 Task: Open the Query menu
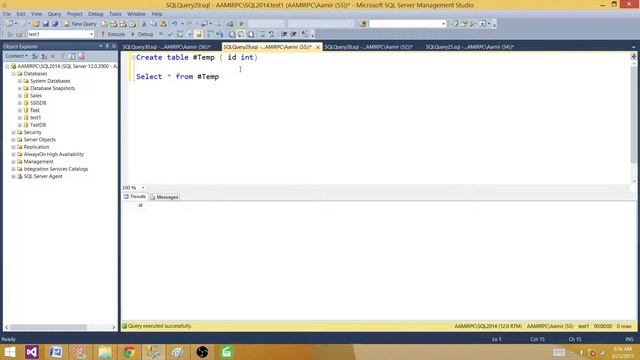click(54, 14)
